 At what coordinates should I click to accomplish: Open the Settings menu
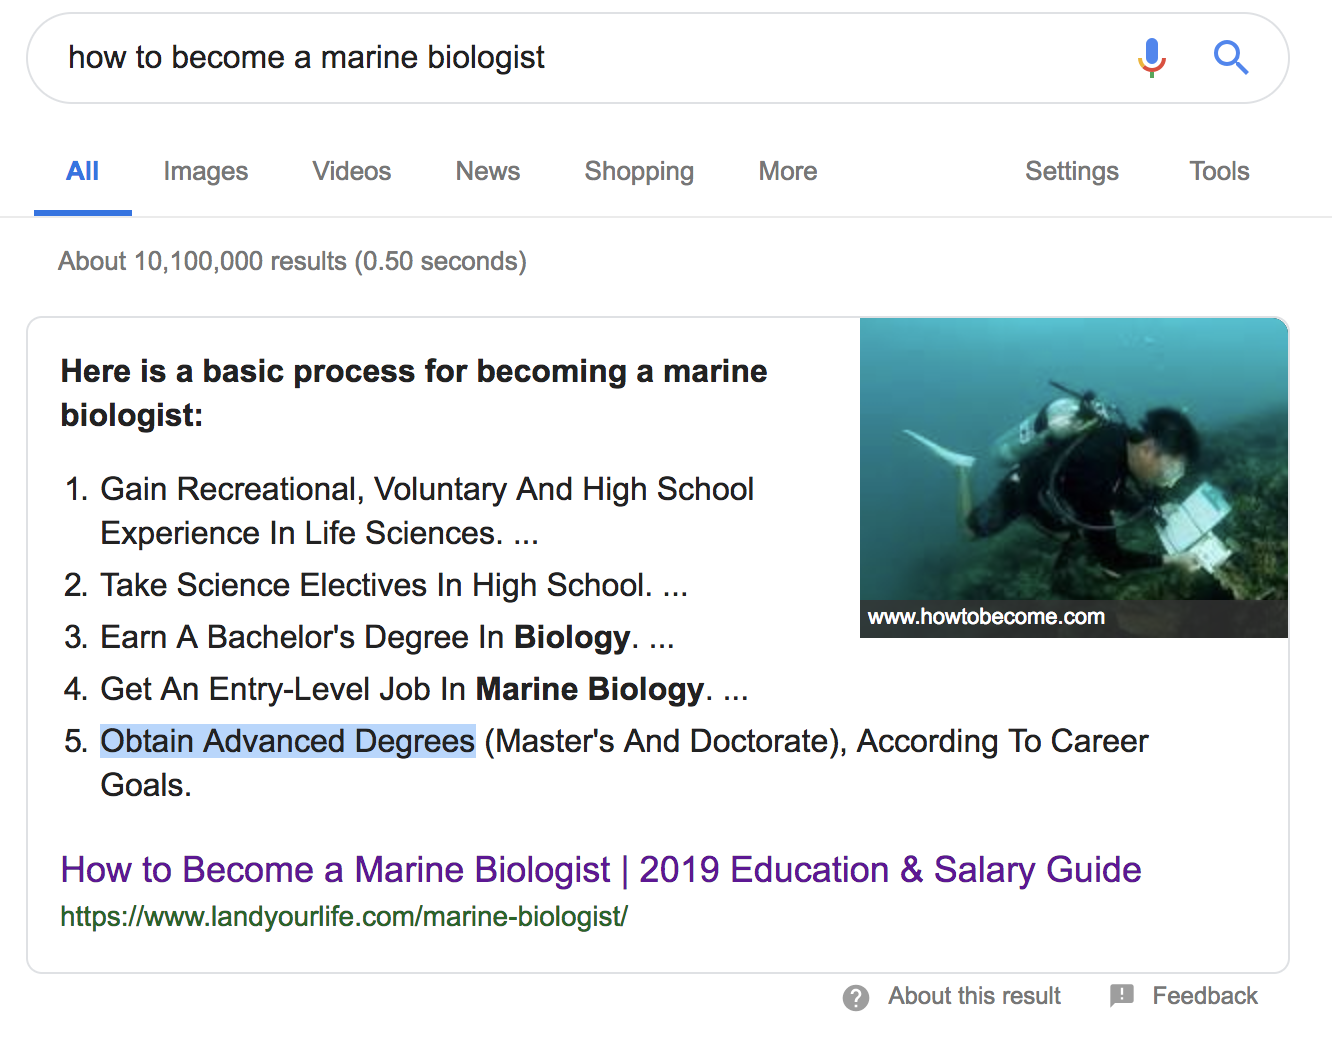[1072, 171]
